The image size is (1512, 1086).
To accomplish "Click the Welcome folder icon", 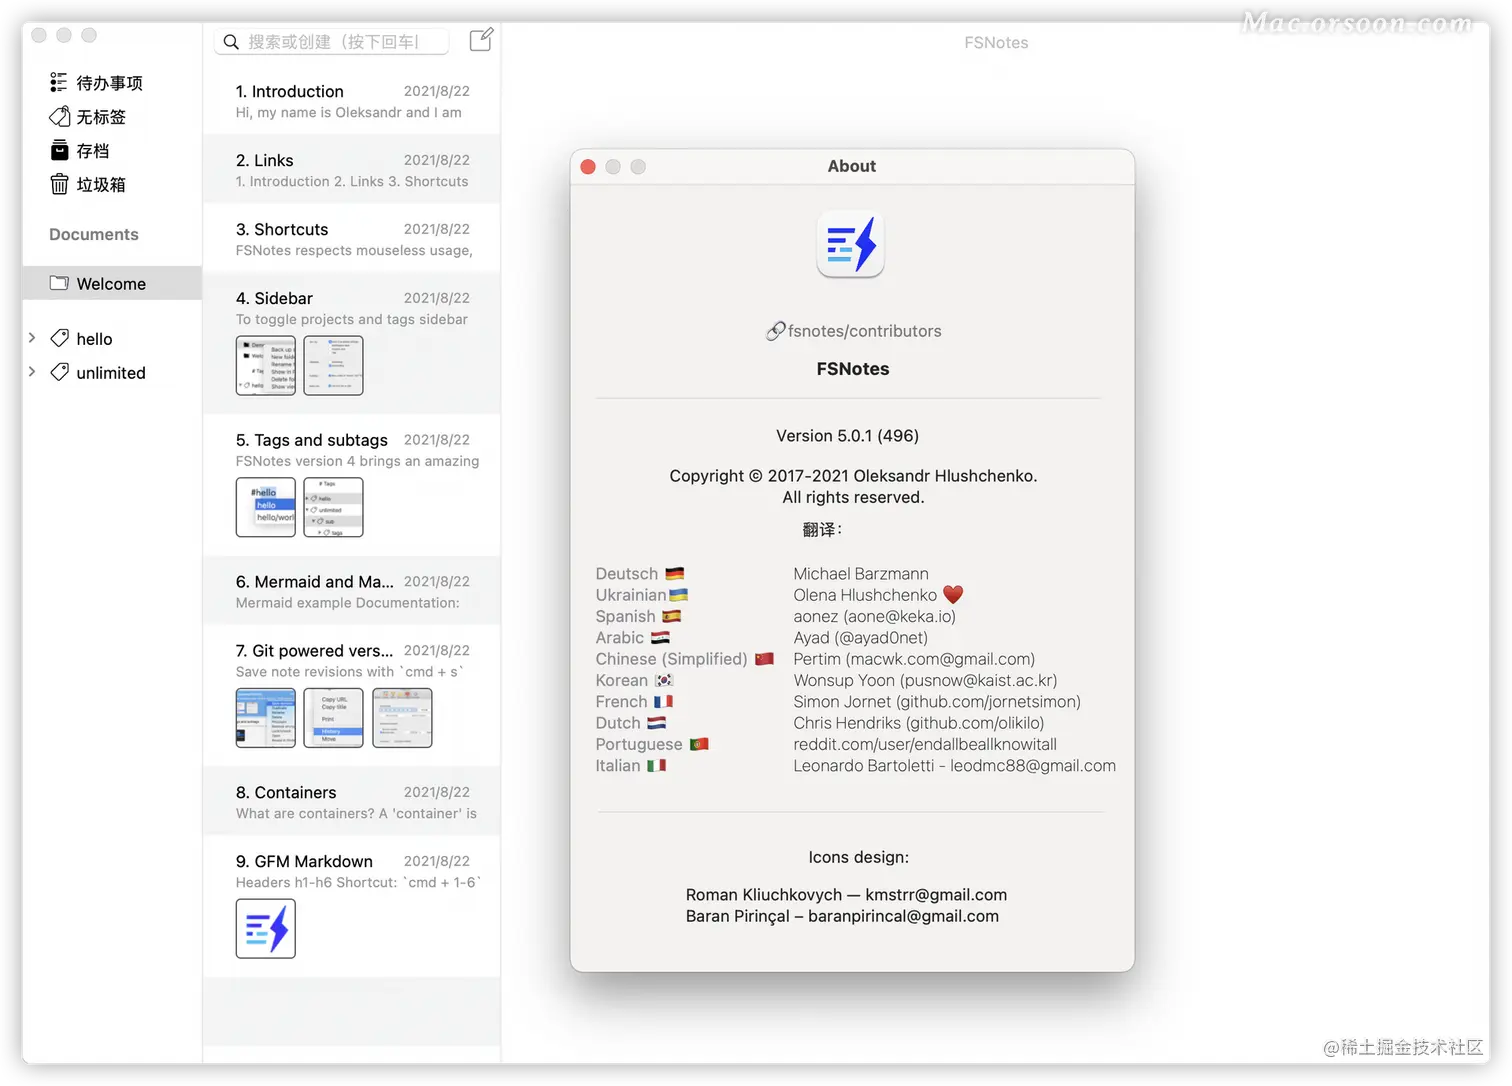I will [60, 283].
